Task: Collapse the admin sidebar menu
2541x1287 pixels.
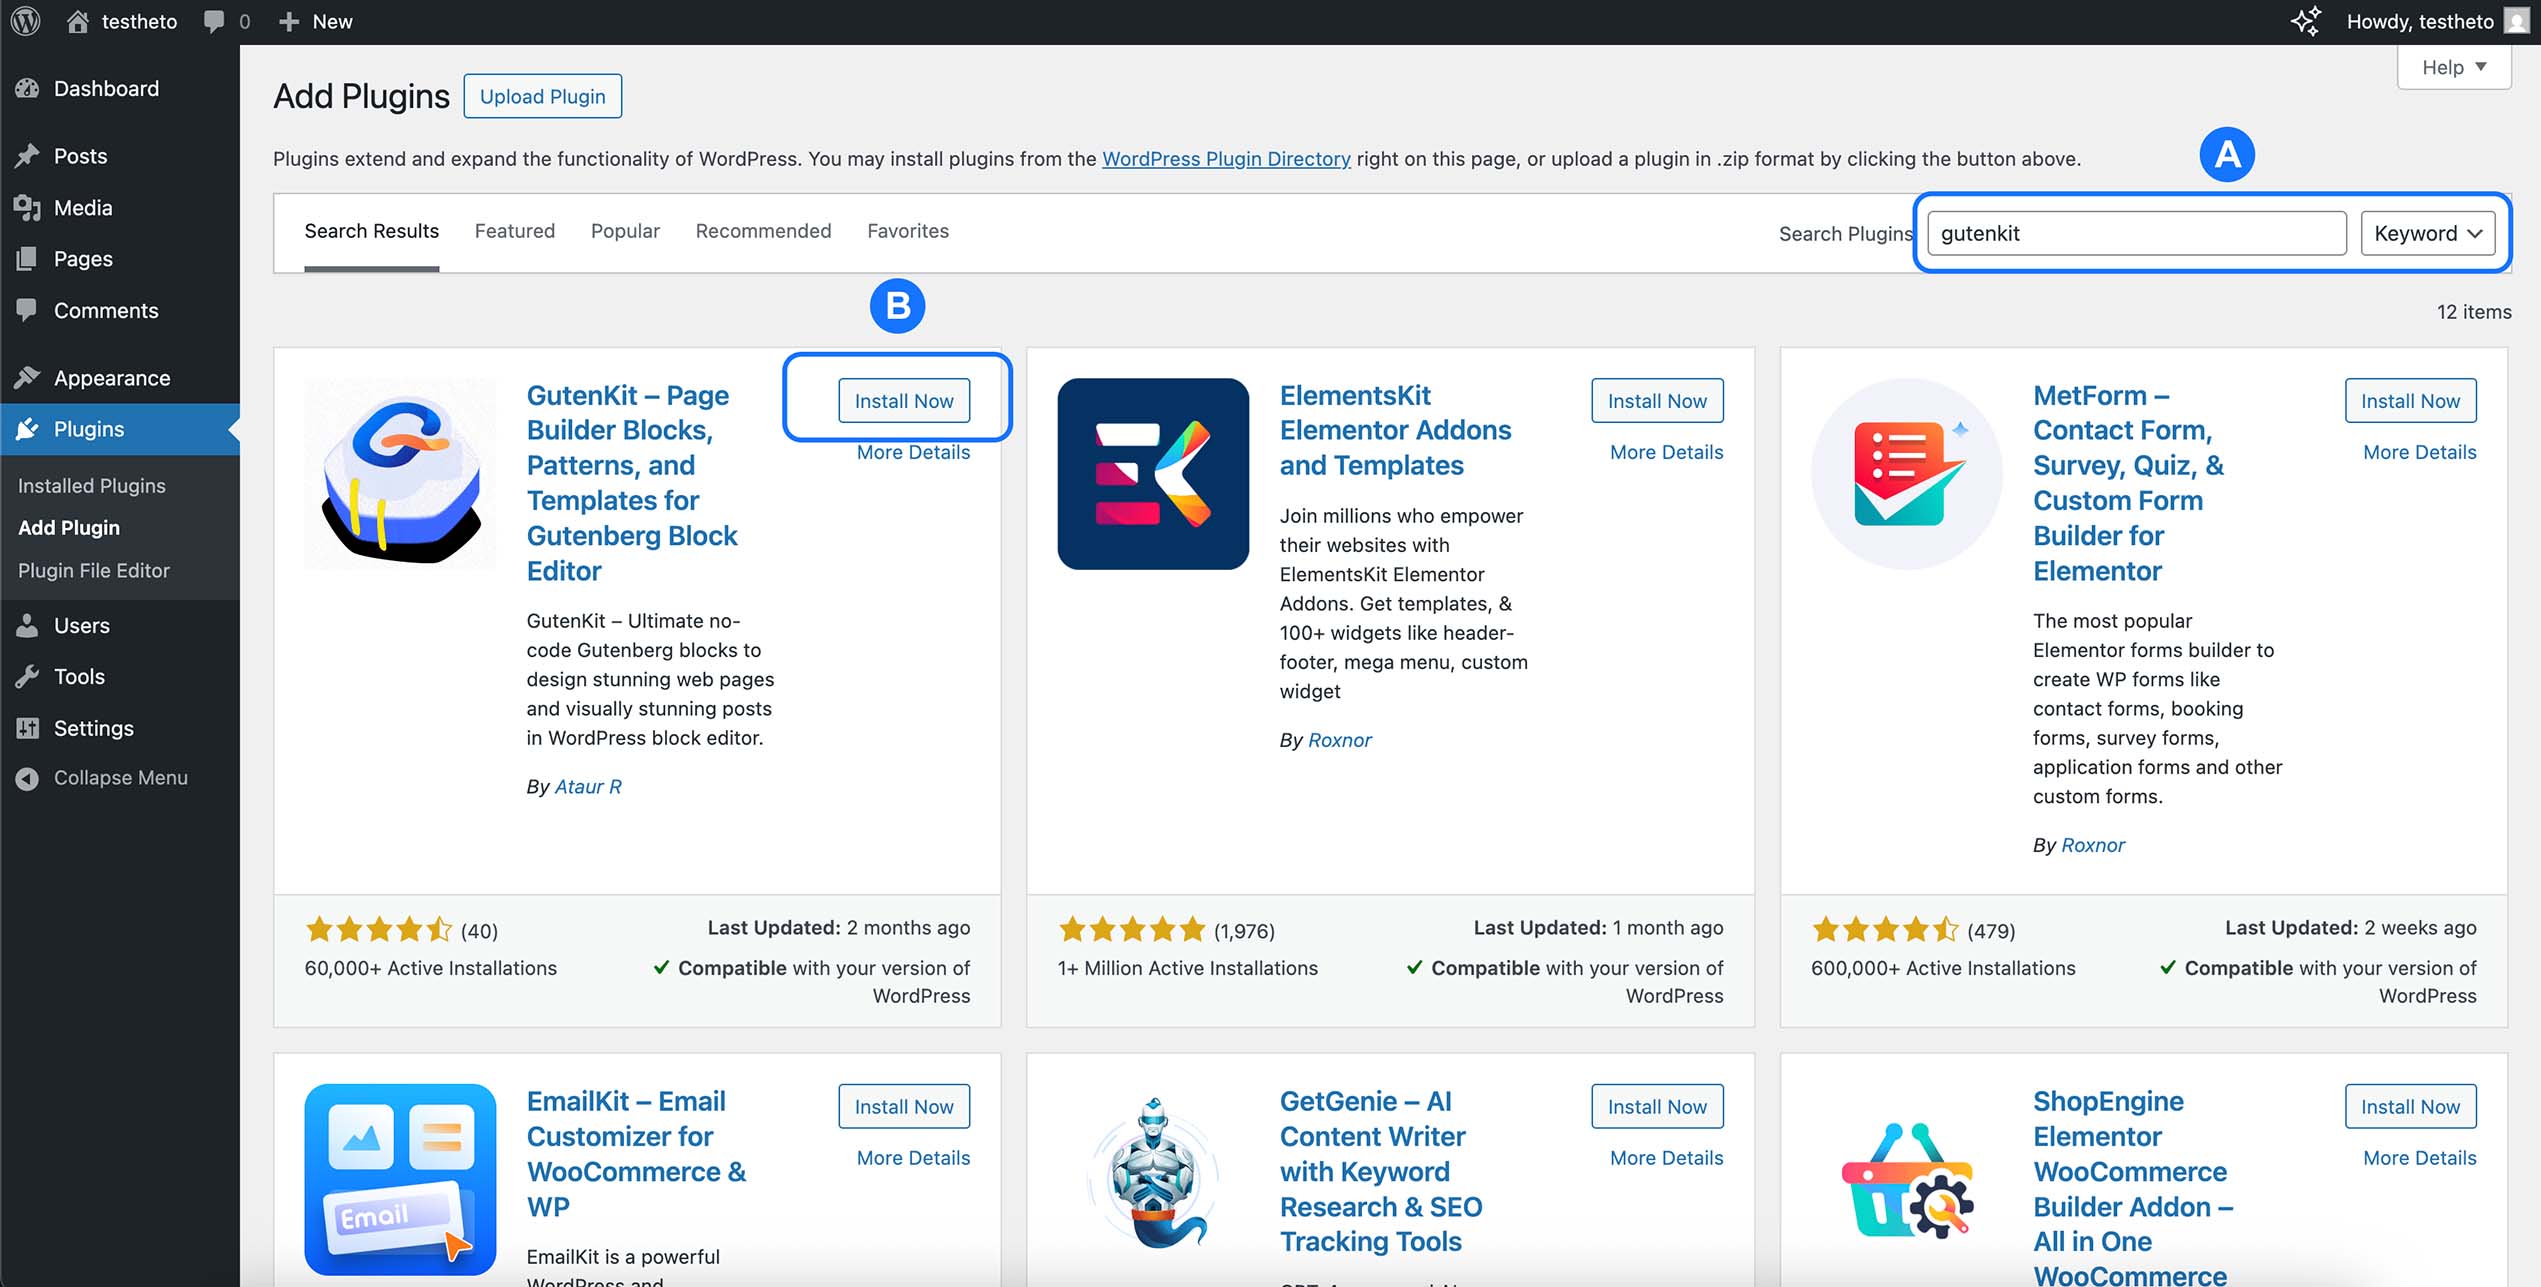Action: [x=27, y=777]
